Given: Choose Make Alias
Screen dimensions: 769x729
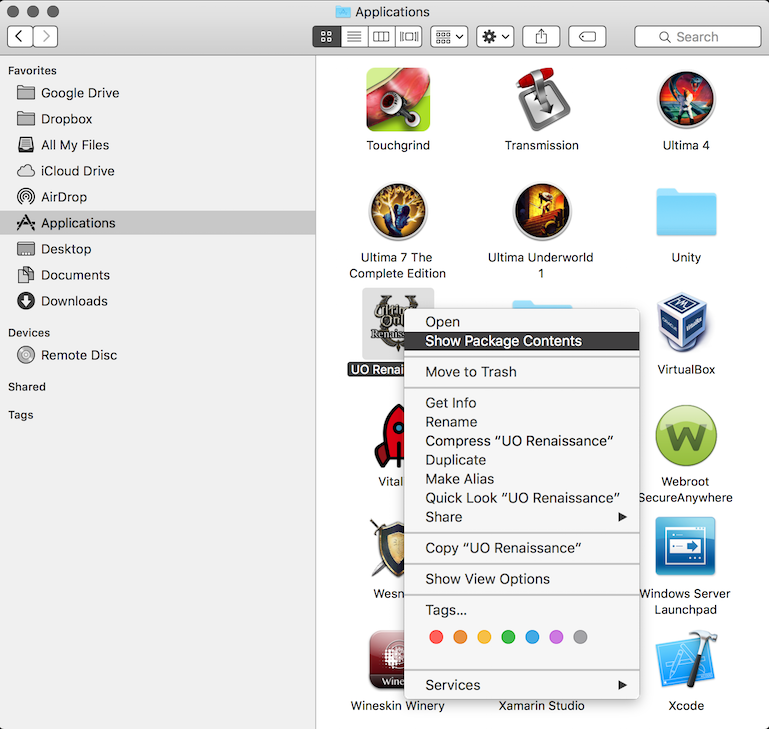Looking at the screenshot, I should (521, 479).
